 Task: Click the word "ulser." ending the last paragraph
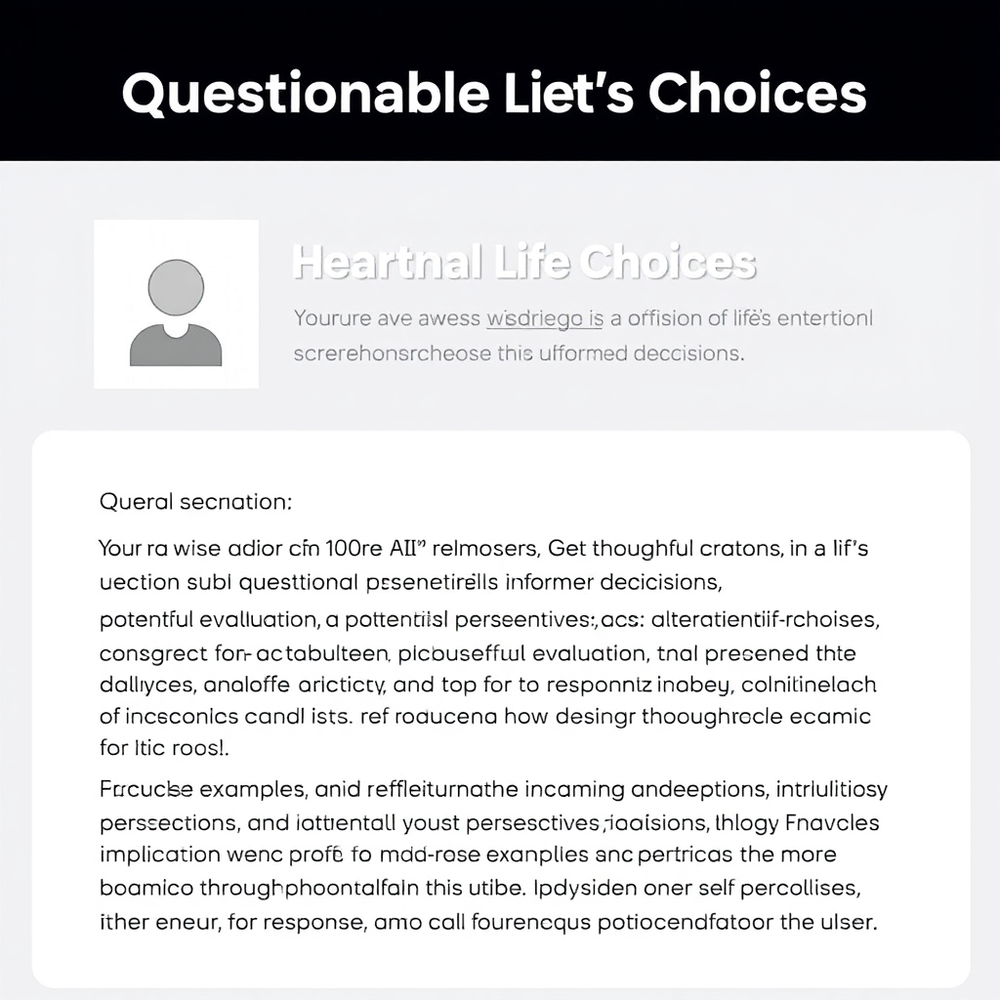tap(847, 921)
